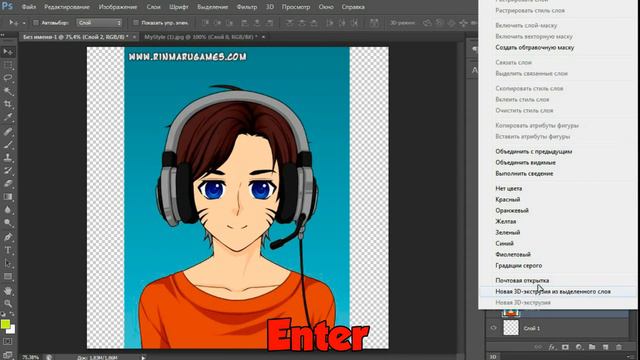
Task: Swap foreground and background colors
Action: [x=12, y=315]
